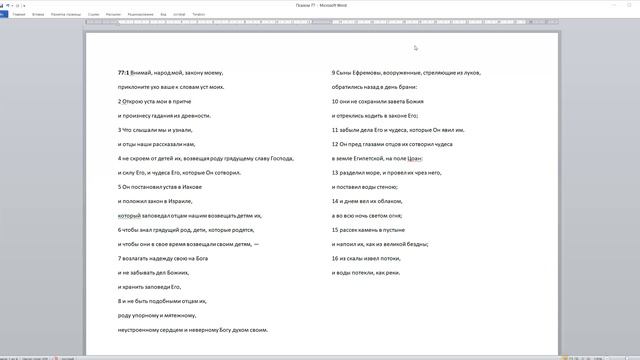Click line 'и положил закон в Израиле'
Image resolution: width=640 pixels, height=360 pixels.
point(155,201)
